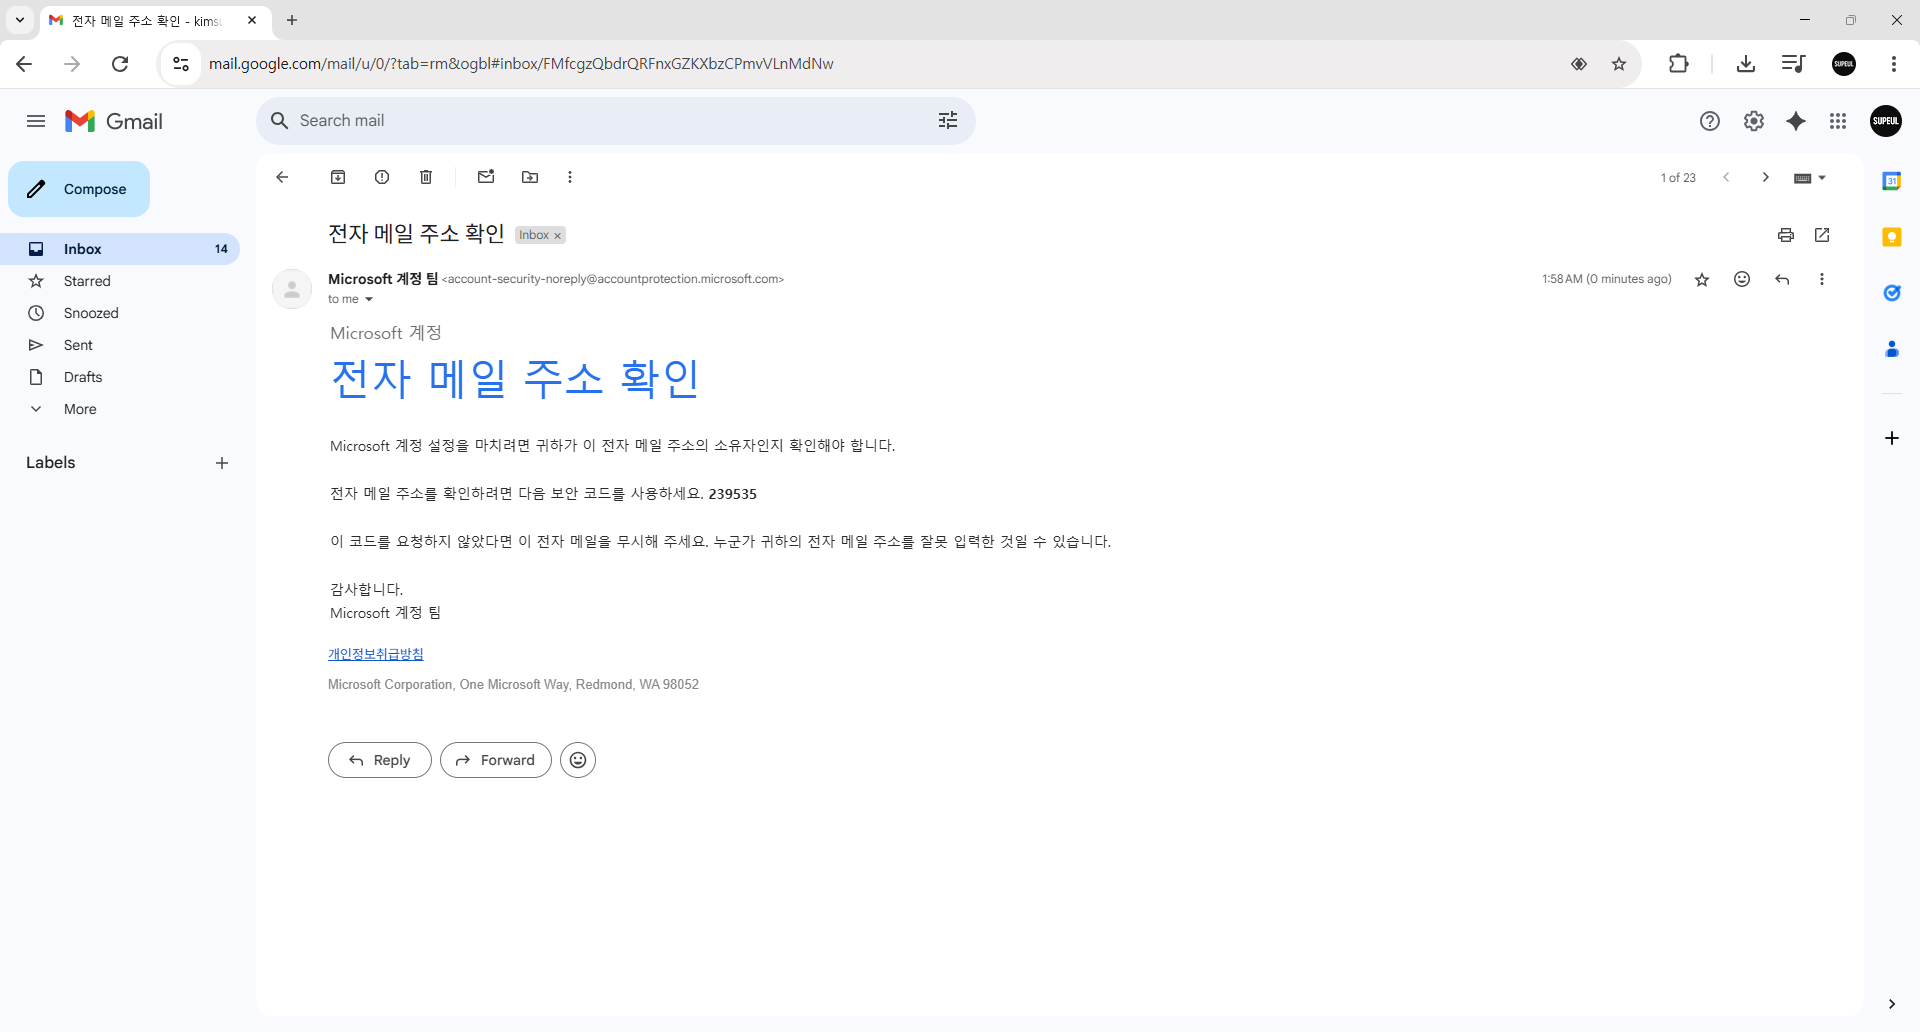Open the Google apps grid
Image resolution: width=1920 pixels, height=1032 pixels.
tap(1838, 121)
